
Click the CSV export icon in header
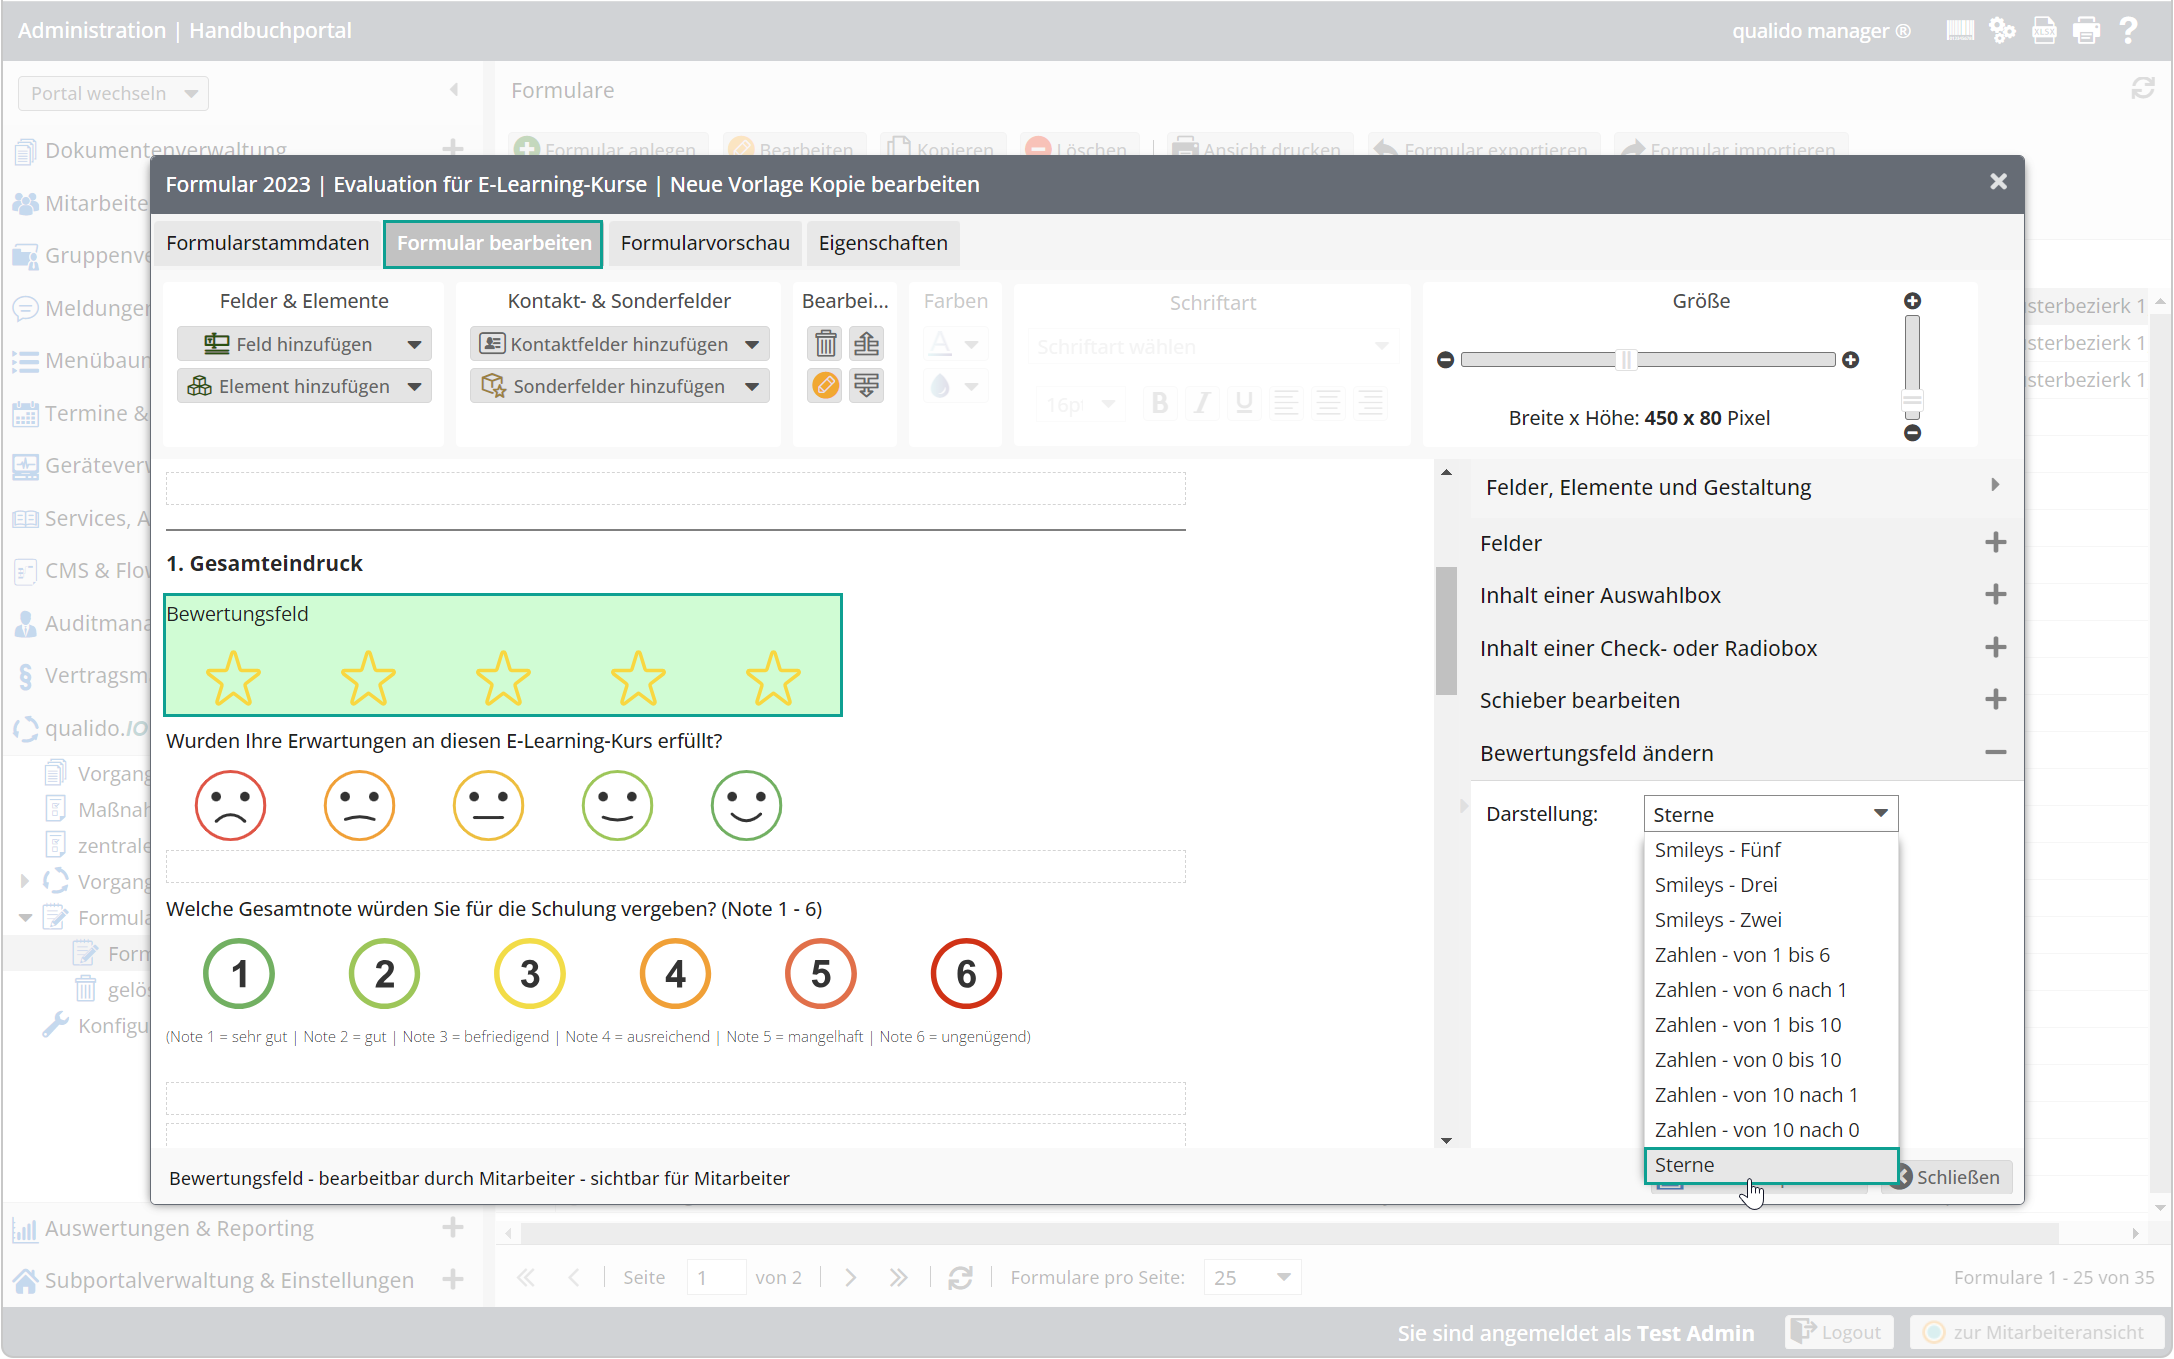click(x=2044, y=30)
